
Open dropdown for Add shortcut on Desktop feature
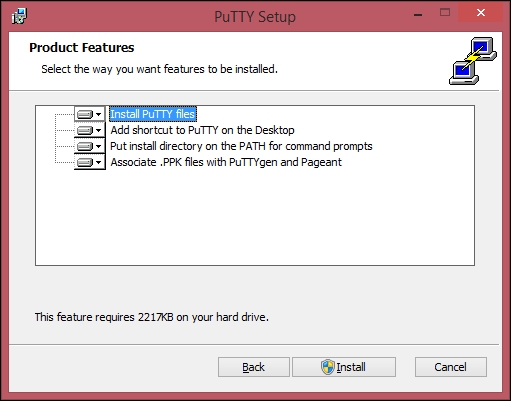pos(89,130)
